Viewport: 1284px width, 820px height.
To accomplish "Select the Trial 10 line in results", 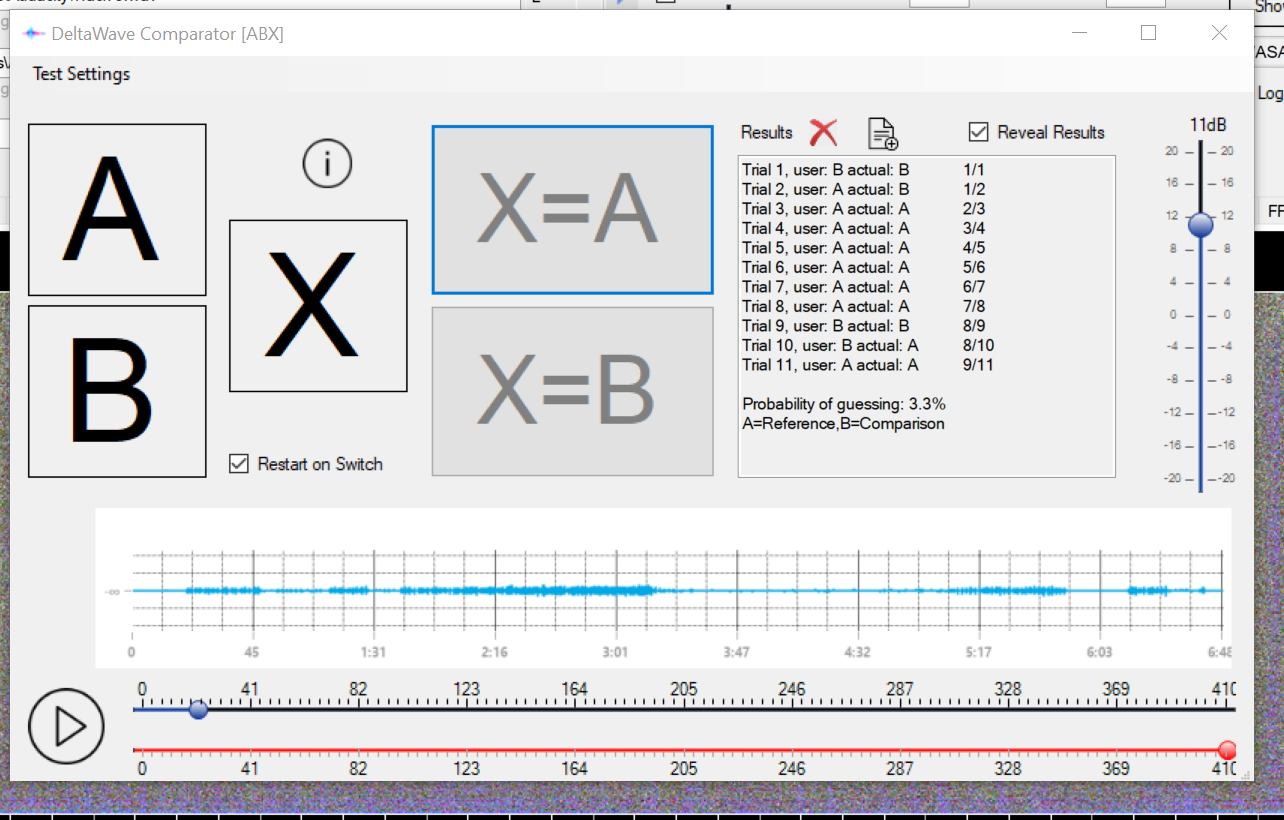I will [x=830, y=346].
